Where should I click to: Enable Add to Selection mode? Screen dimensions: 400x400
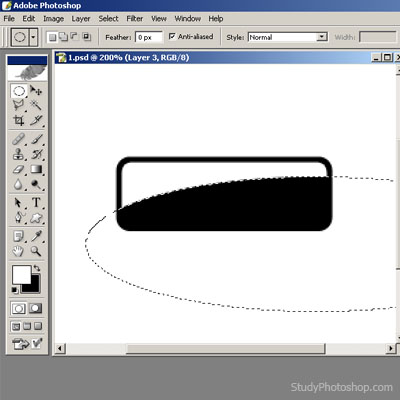63,37
